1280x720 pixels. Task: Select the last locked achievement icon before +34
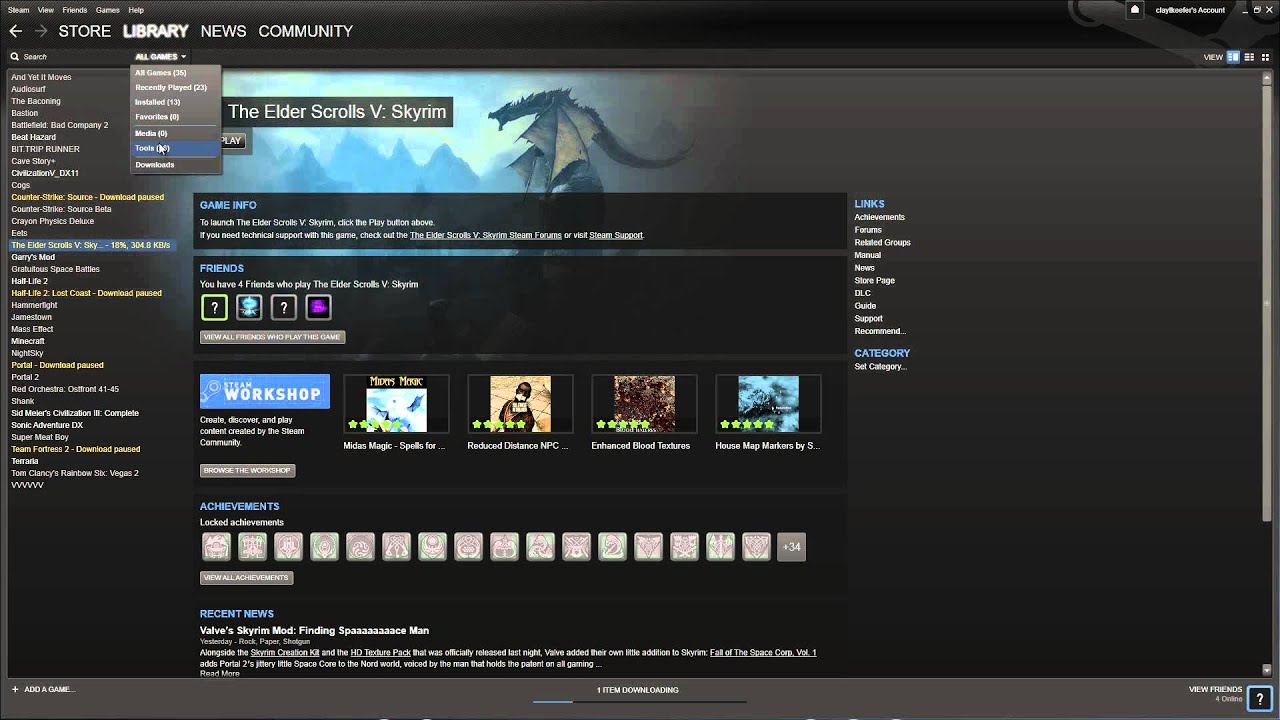tap(756, 547)
